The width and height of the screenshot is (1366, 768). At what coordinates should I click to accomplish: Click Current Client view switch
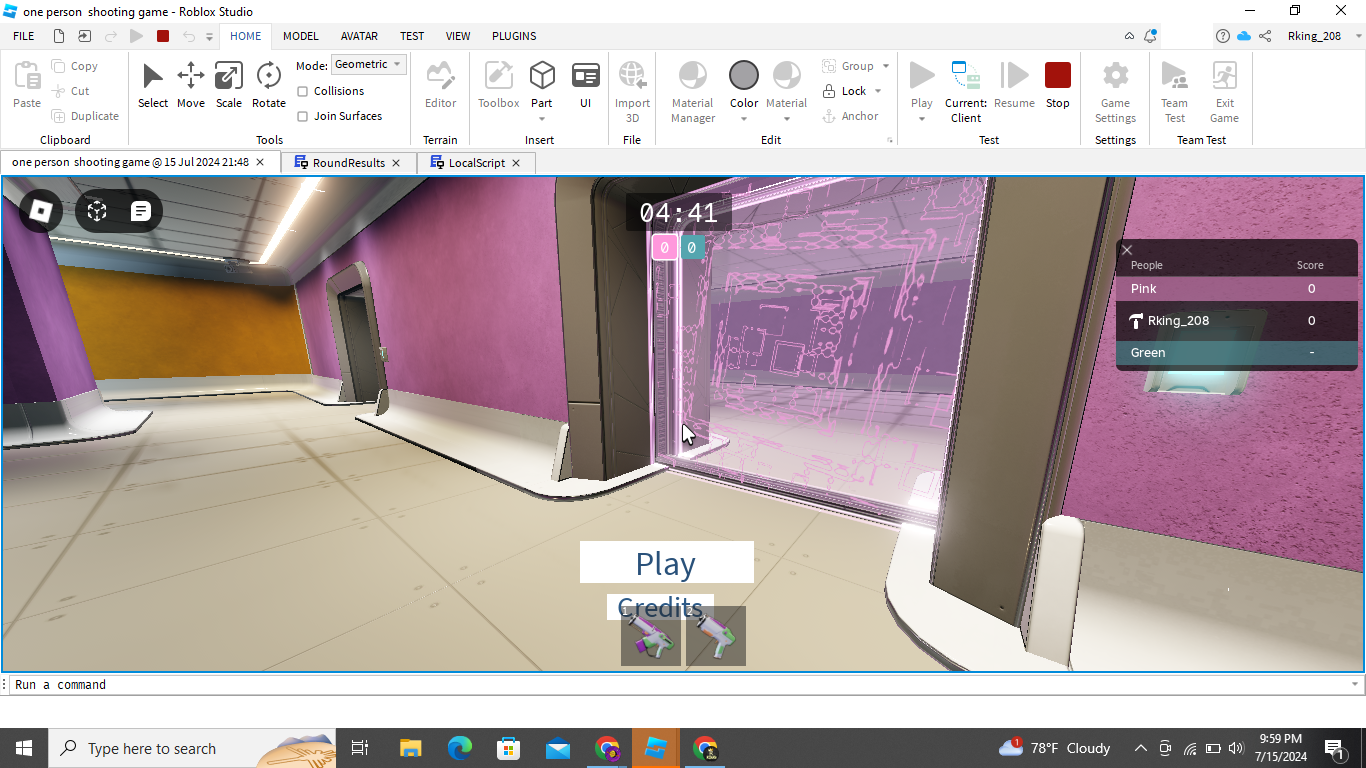(966, 92)
